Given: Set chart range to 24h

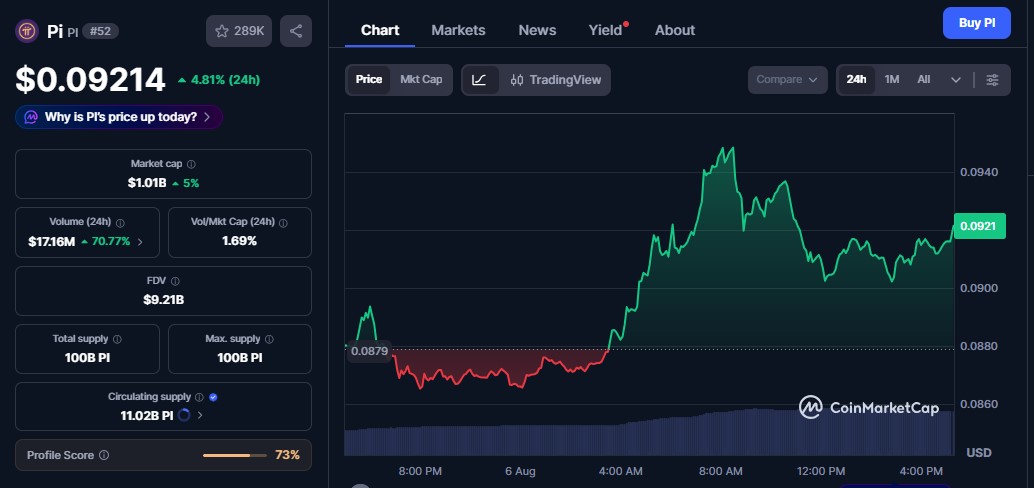Looking at the screenshot, I should click(856, 79).
